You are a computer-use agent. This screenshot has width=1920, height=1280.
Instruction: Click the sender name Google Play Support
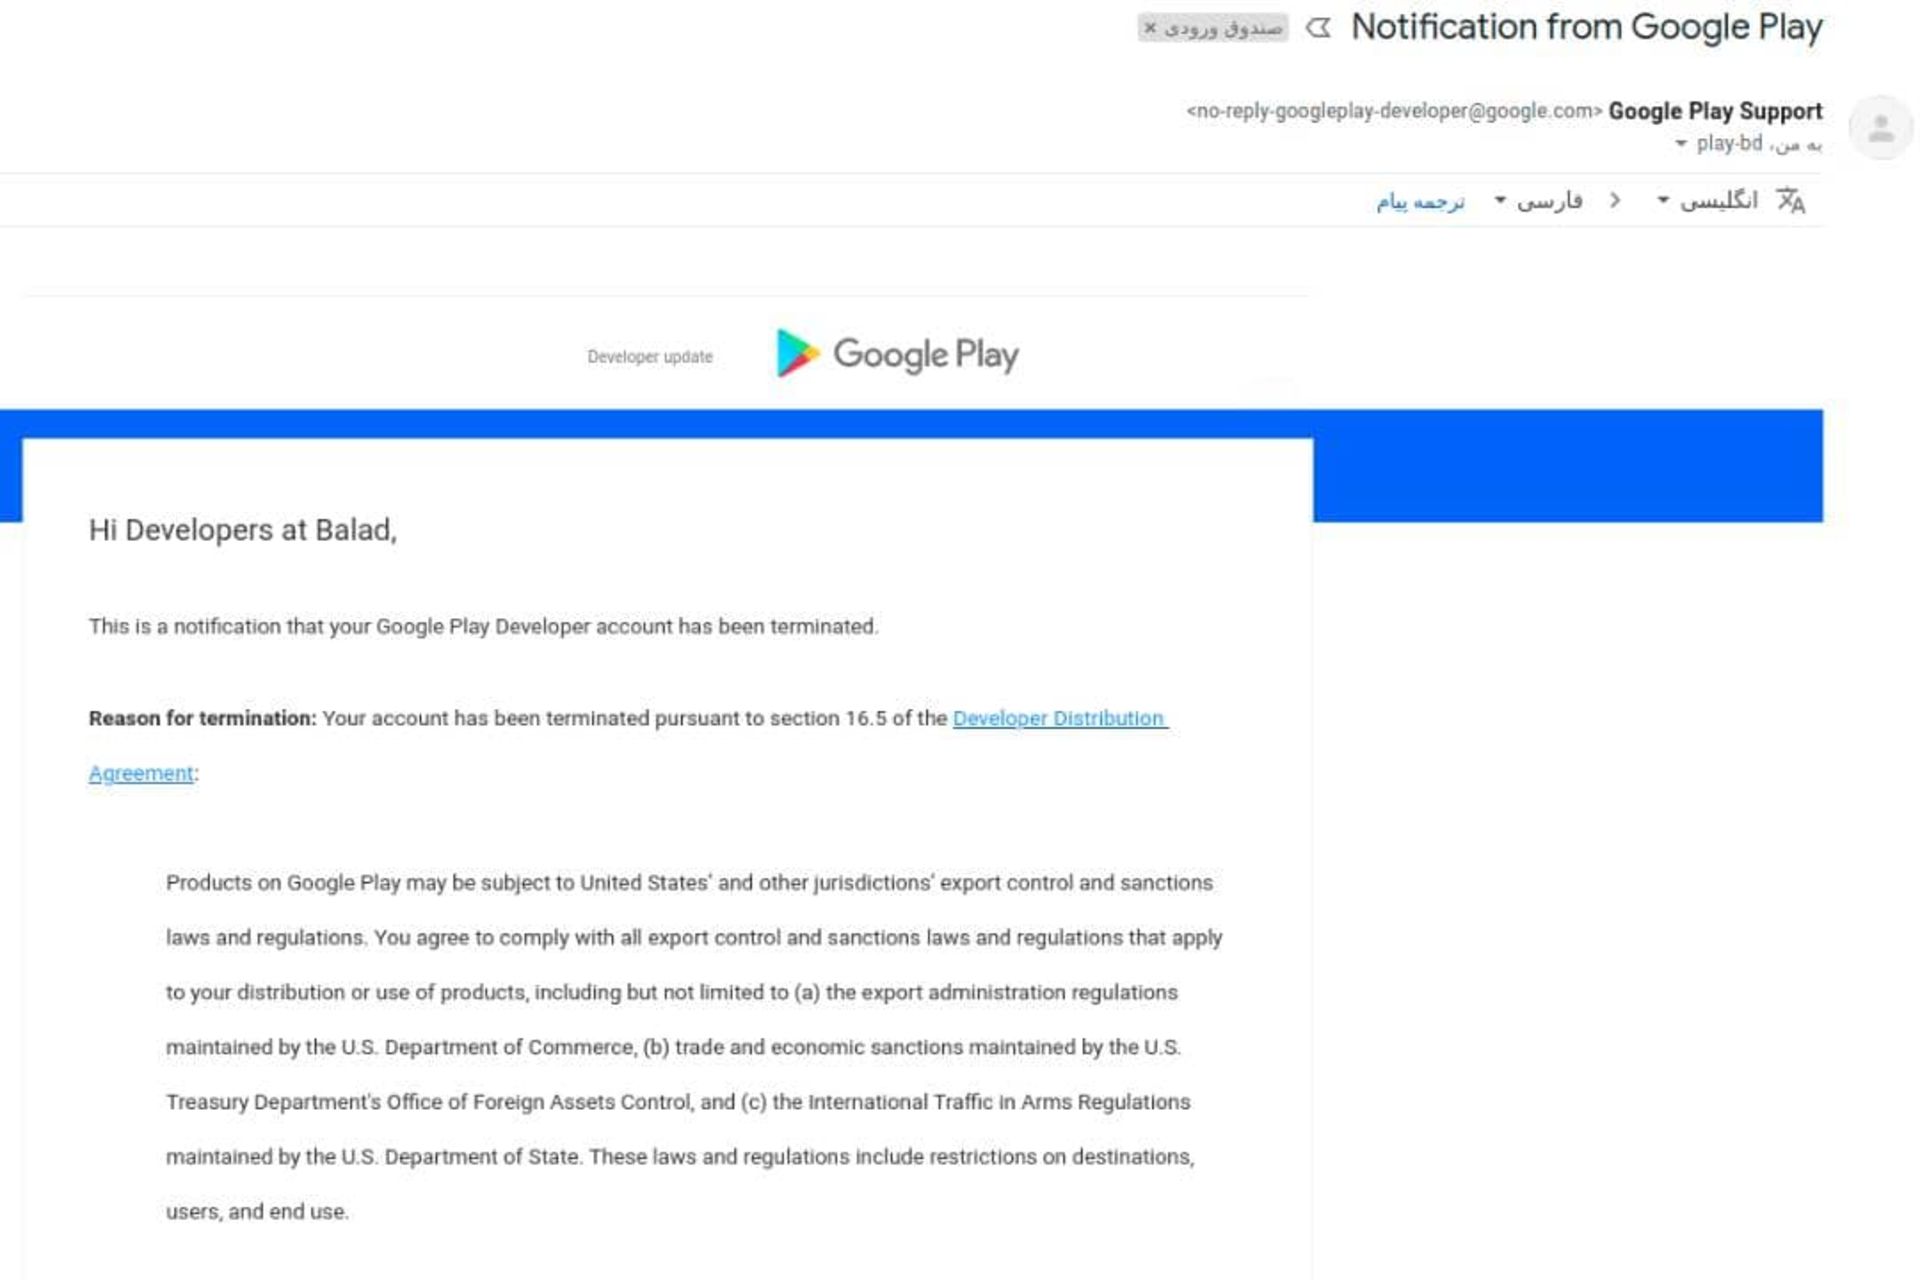(x=1715, y=111)
